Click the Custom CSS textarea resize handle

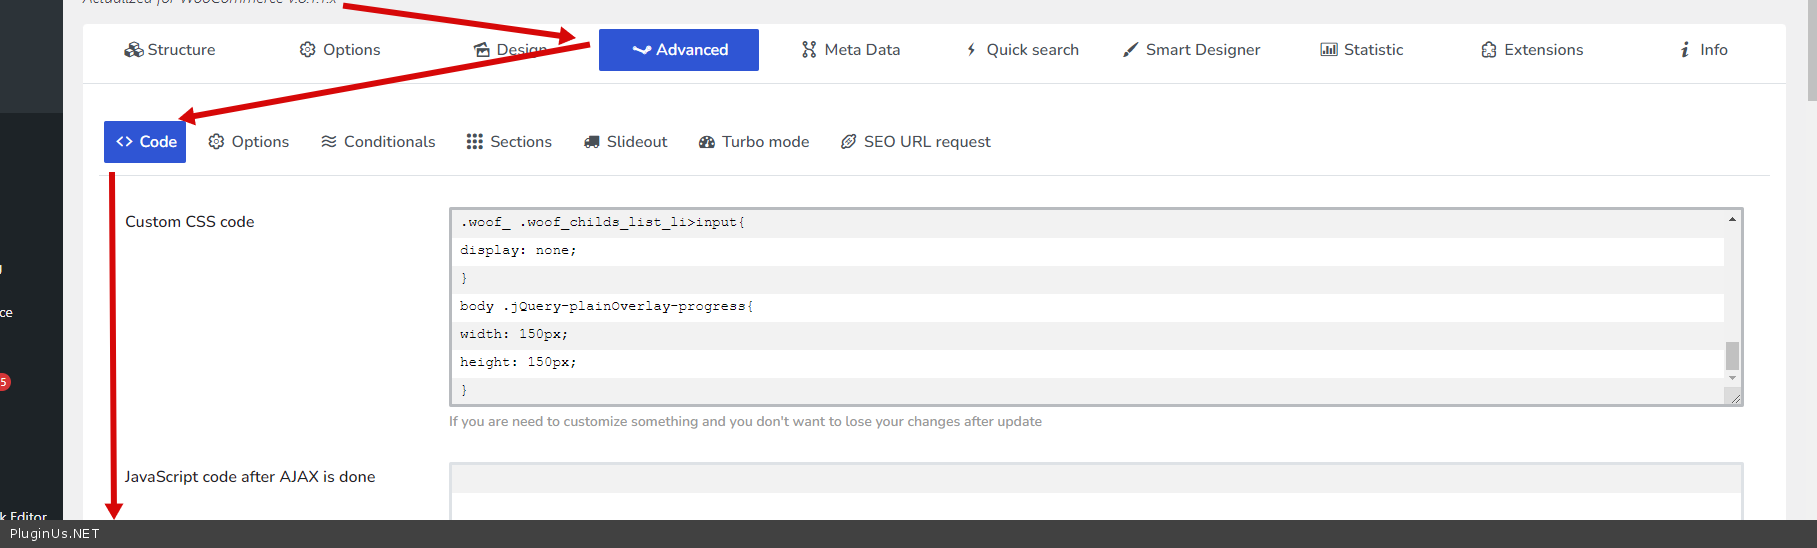click(x=1735, y=398)
